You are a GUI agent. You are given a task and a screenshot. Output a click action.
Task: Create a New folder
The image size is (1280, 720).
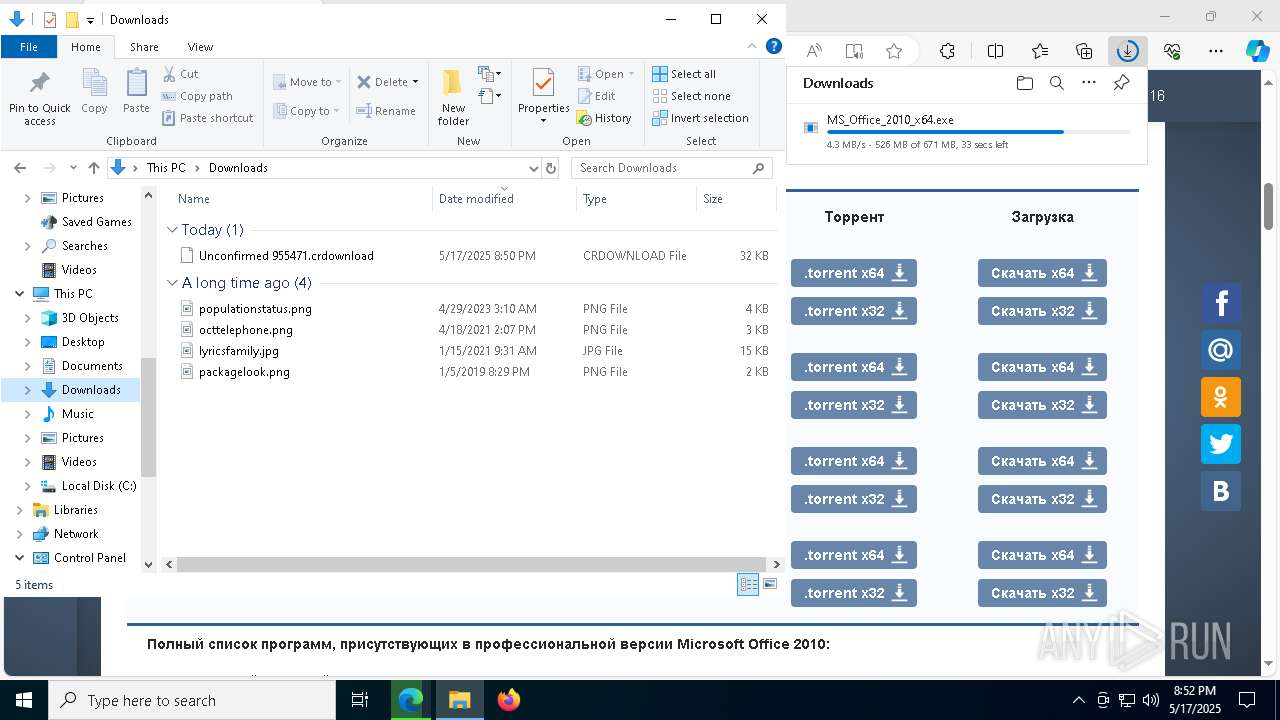pos(453,97)
